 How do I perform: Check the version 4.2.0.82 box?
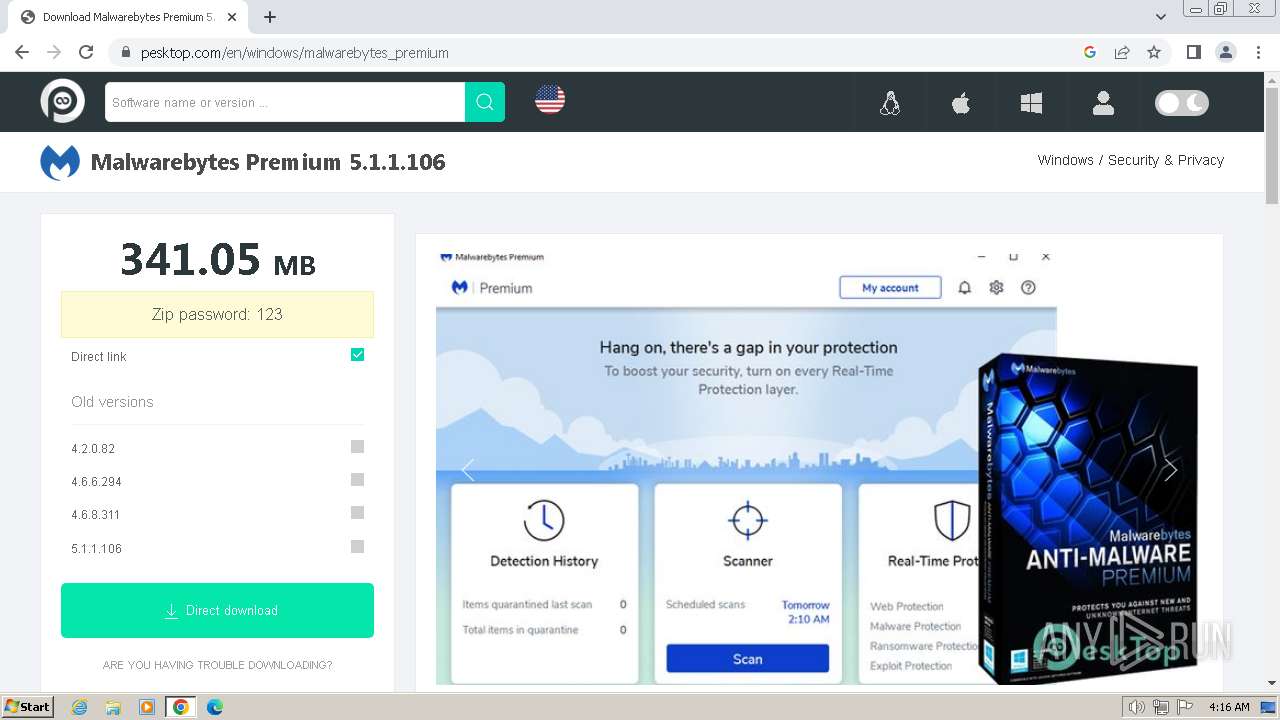357,447
